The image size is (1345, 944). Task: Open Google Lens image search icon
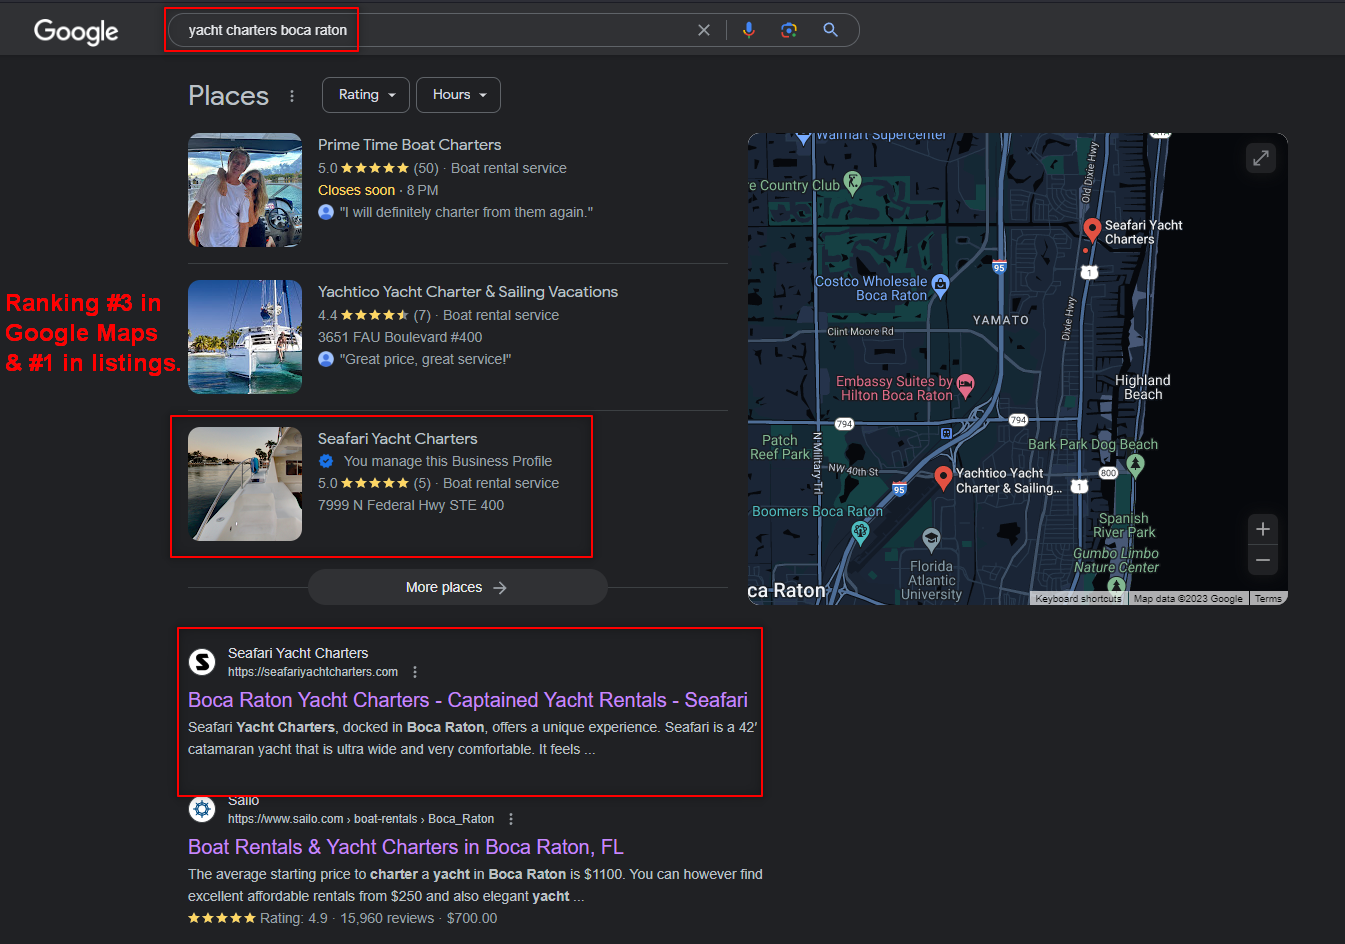pos(789,30)
